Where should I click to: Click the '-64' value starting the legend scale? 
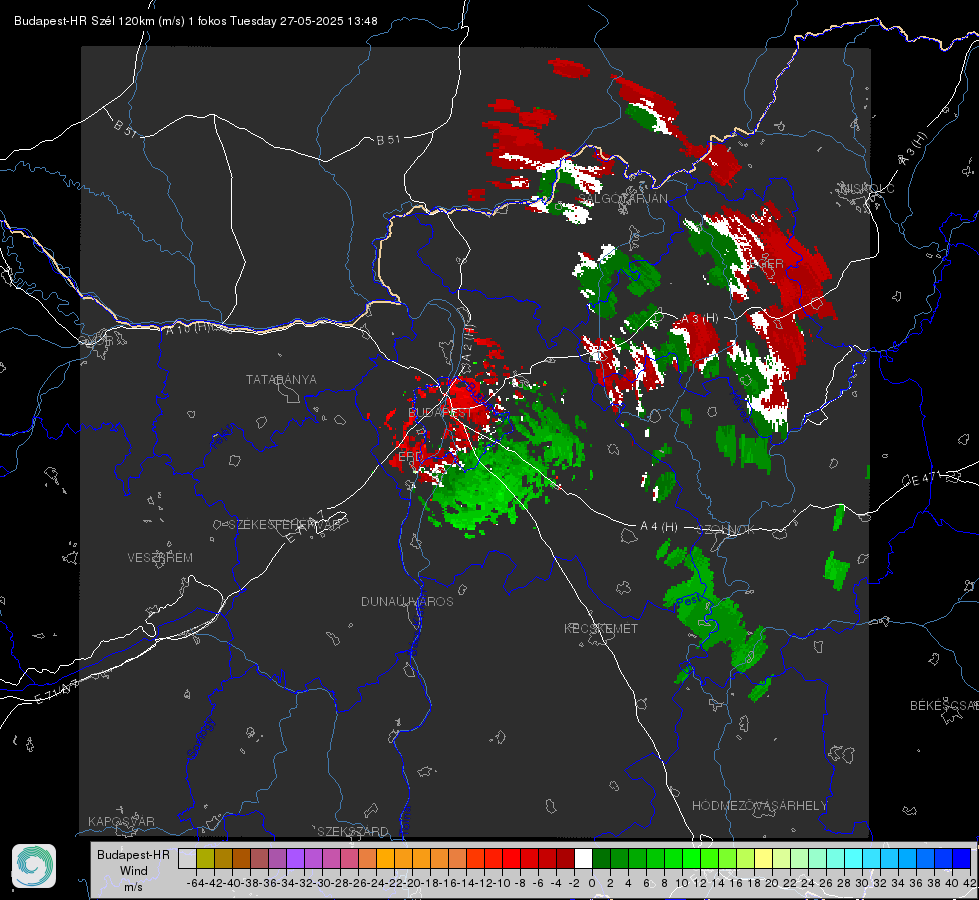pyautogui.click(x=196, y=883)
